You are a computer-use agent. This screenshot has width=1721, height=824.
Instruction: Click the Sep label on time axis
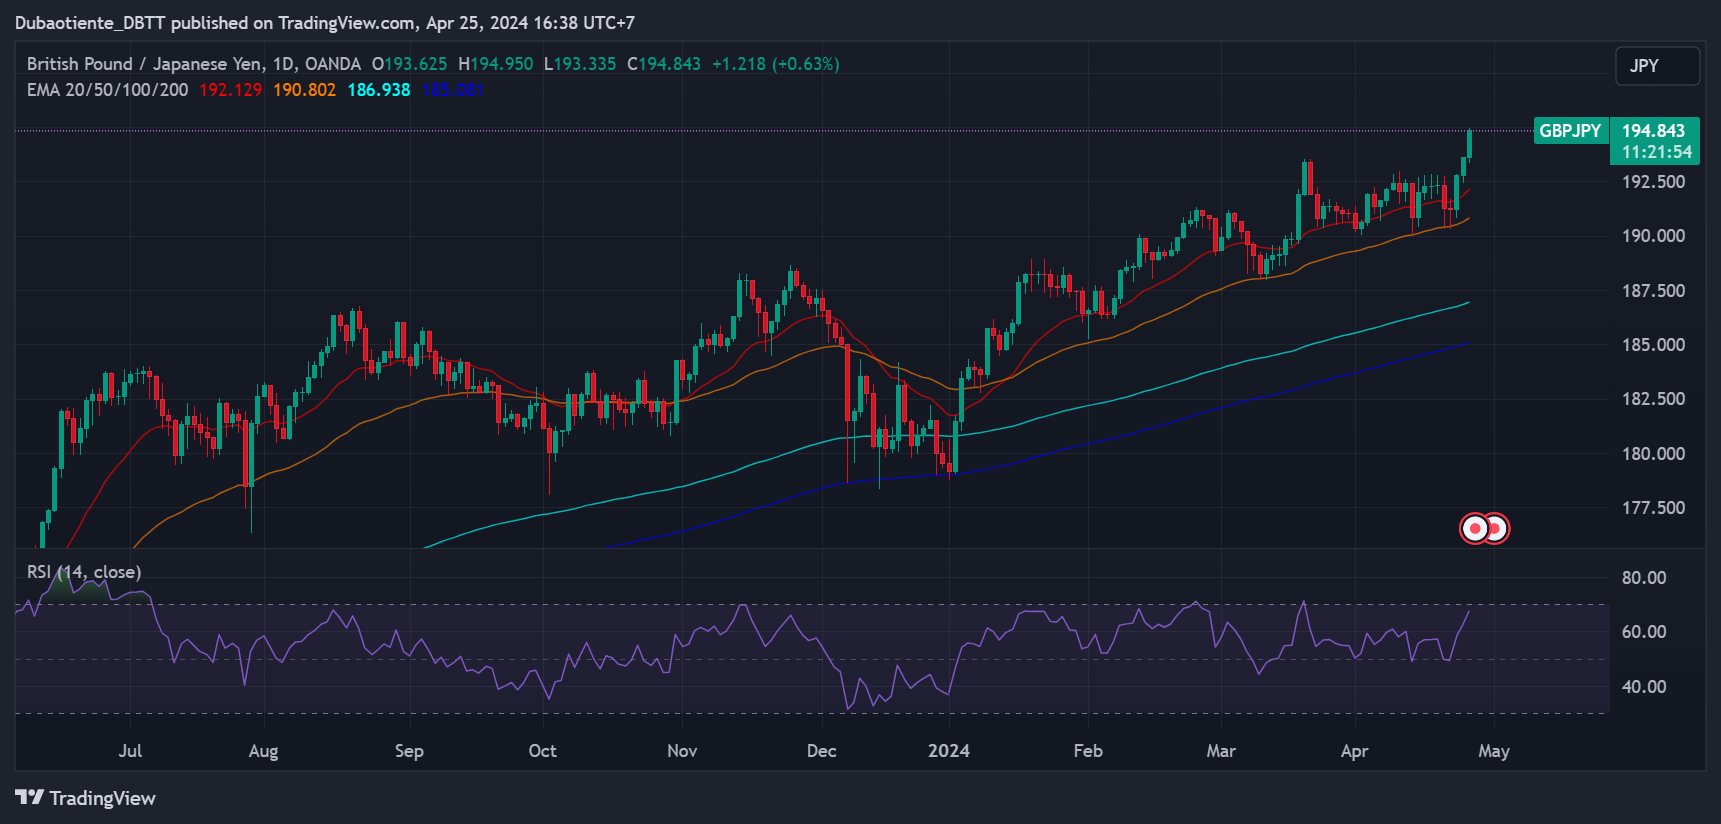[x=409, y=751]
